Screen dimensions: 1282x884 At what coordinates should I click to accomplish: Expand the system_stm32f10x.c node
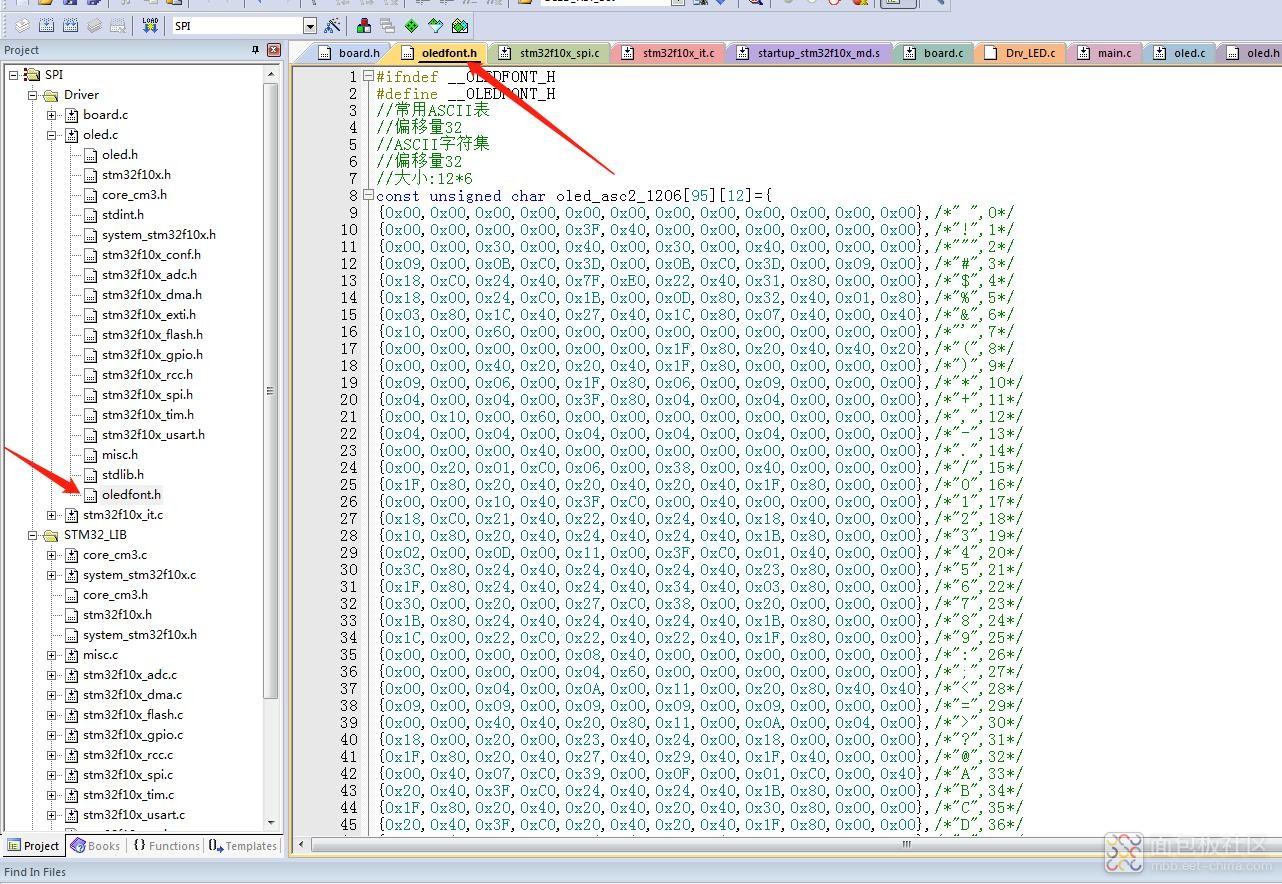tap(52, 575)
